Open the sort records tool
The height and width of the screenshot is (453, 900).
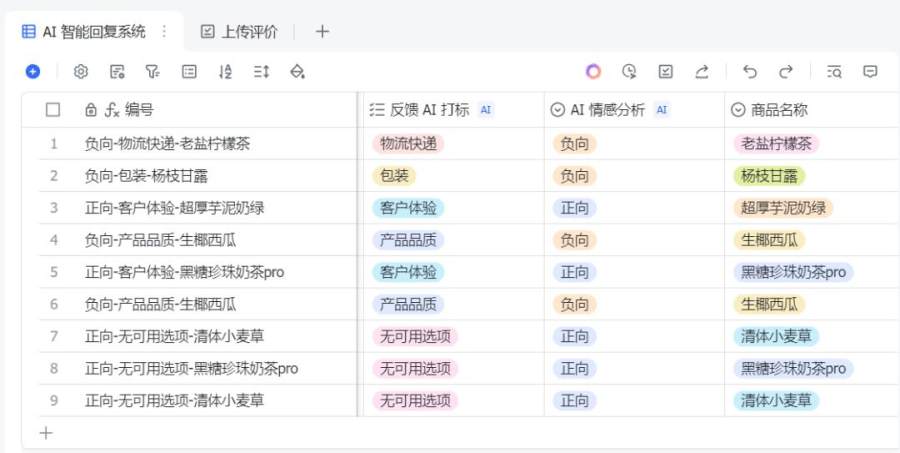pyautogui.click(x=225, y=71)
